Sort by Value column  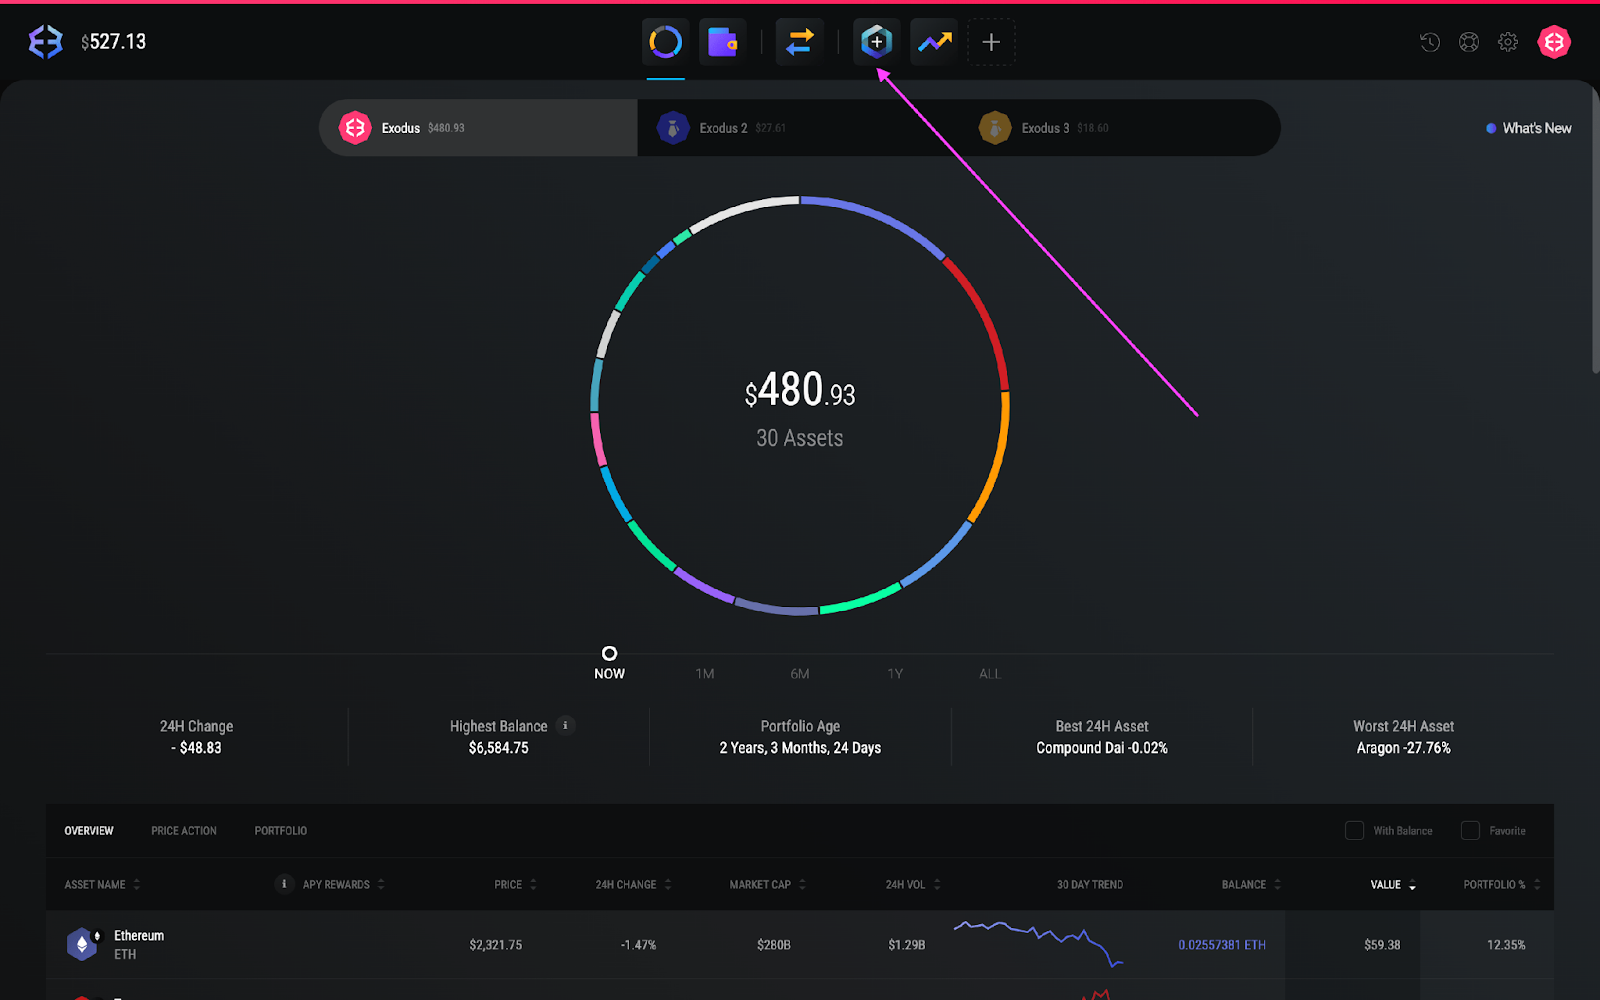point(1393,885)
